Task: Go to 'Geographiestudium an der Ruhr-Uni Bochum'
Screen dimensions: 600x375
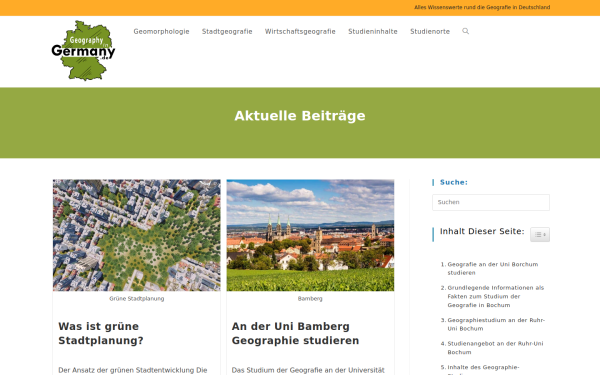Action: [x=496, y=324]
